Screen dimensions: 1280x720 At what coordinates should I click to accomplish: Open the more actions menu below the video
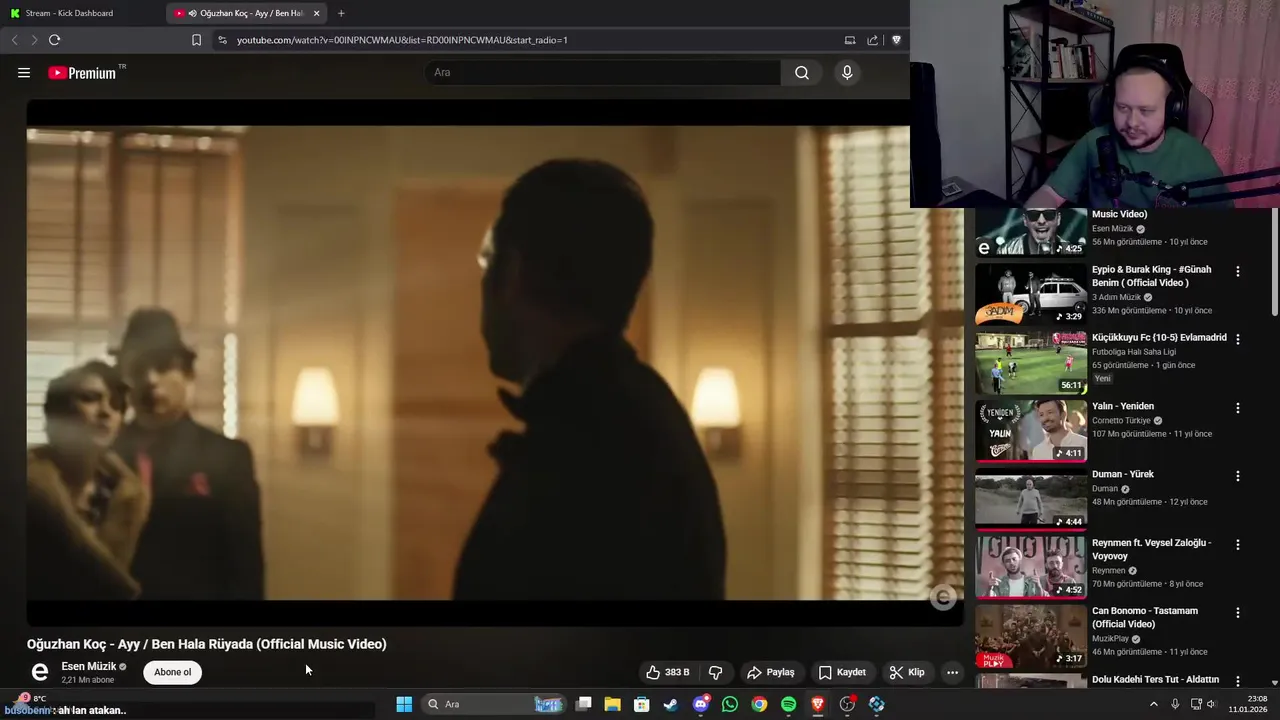(952, 672)
